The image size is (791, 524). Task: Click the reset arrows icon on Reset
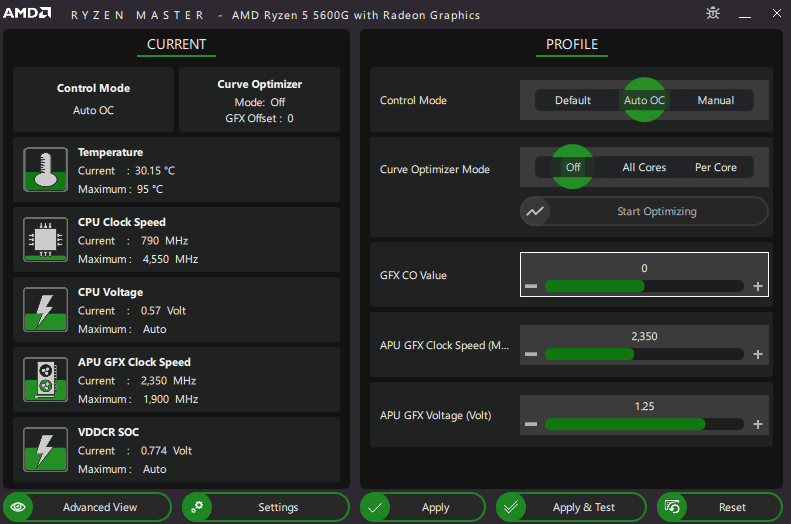coord(672,507)
